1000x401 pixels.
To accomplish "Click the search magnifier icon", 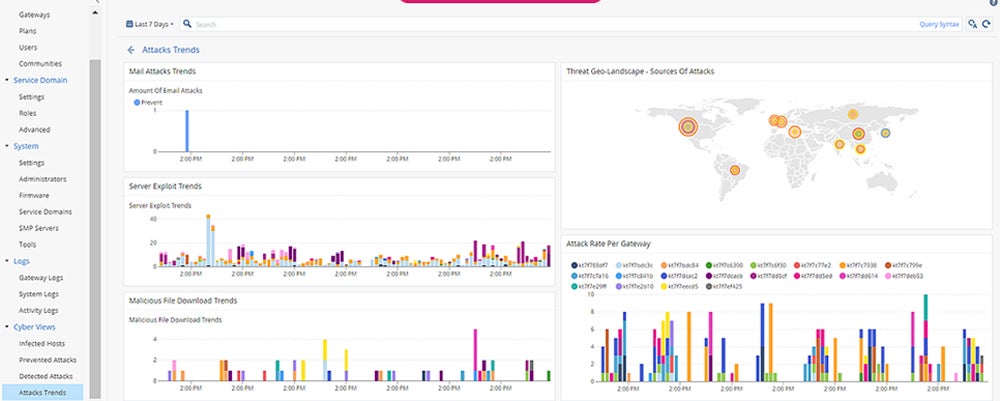I will pyautogui.click(x=187, y=23).
